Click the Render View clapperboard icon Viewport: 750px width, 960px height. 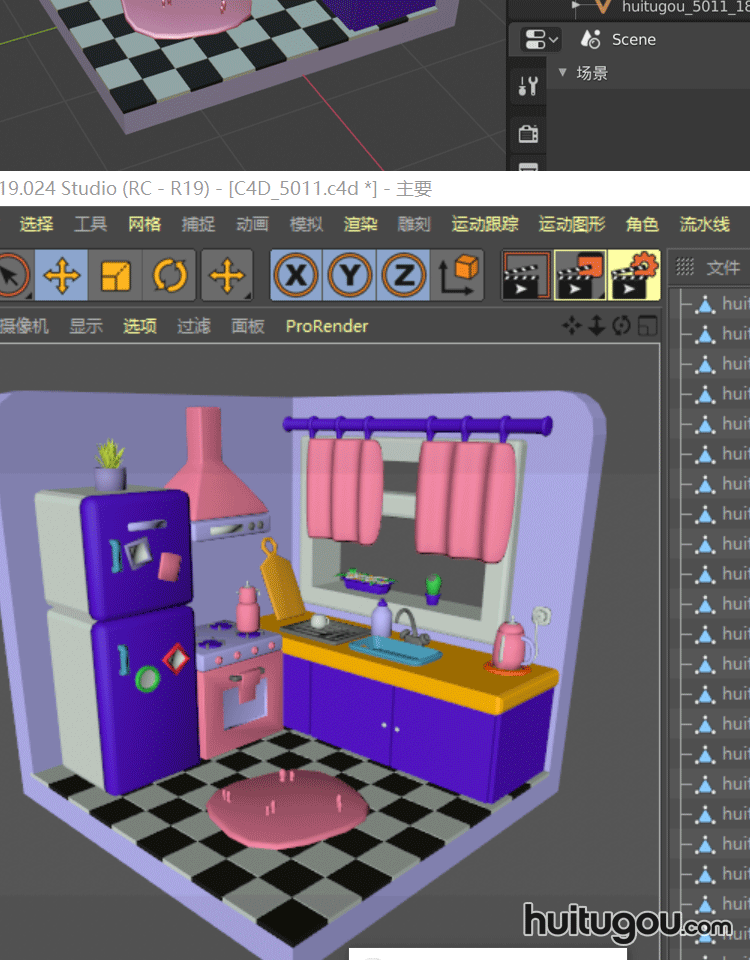pyautogui.click(x=525, y=276)
